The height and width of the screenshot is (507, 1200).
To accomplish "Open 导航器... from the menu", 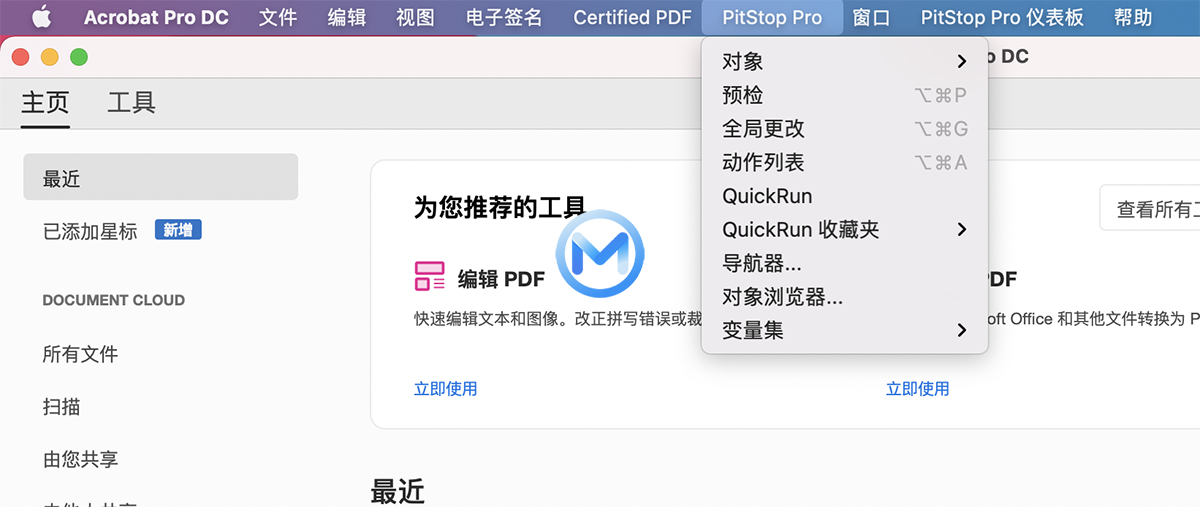I will [x=845, y=263].
